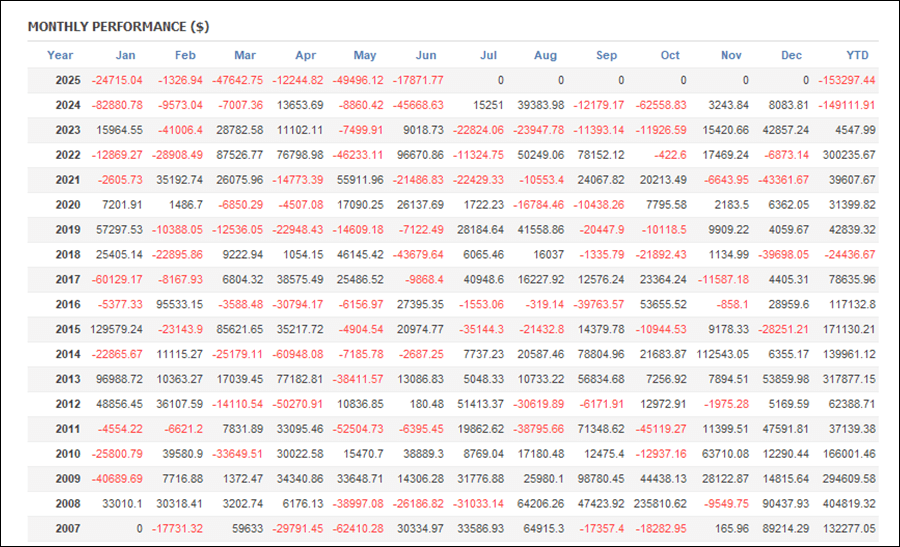Image resolution: width=900 pixels, height=547 pixels.
Task: Click the 2025 YTD value -153297.44
Action: pos(847,80)
